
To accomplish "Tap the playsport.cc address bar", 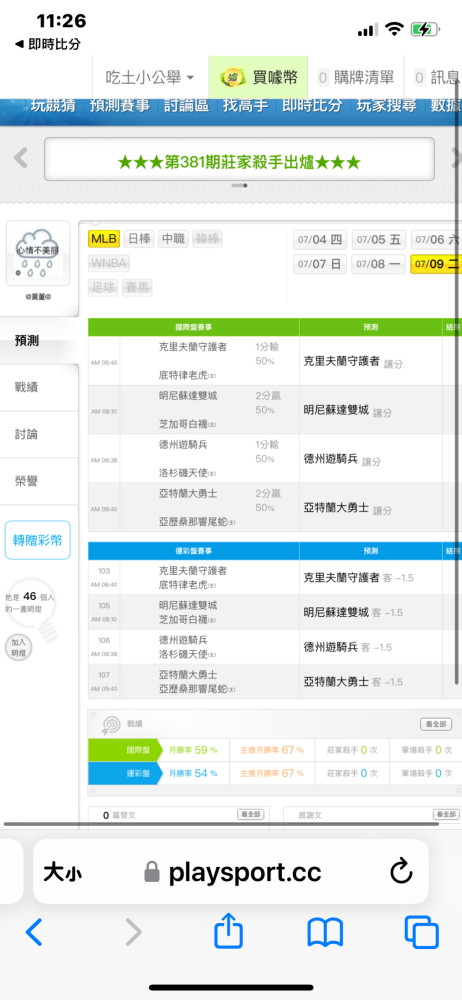I will 230,872.
